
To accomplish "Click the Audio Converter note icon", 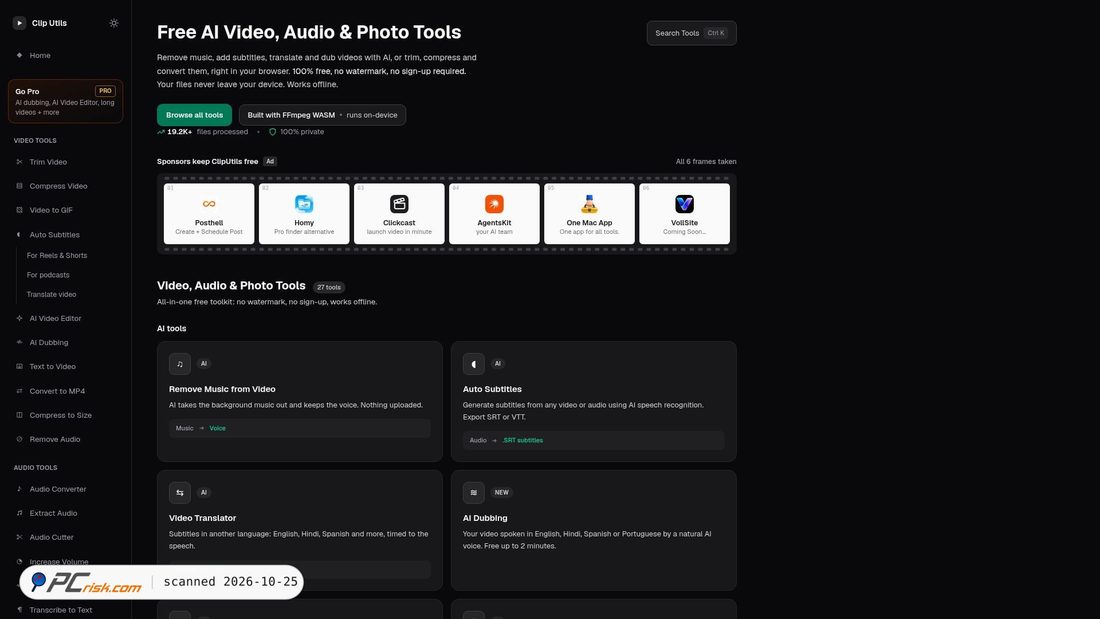I will (20, 489).
